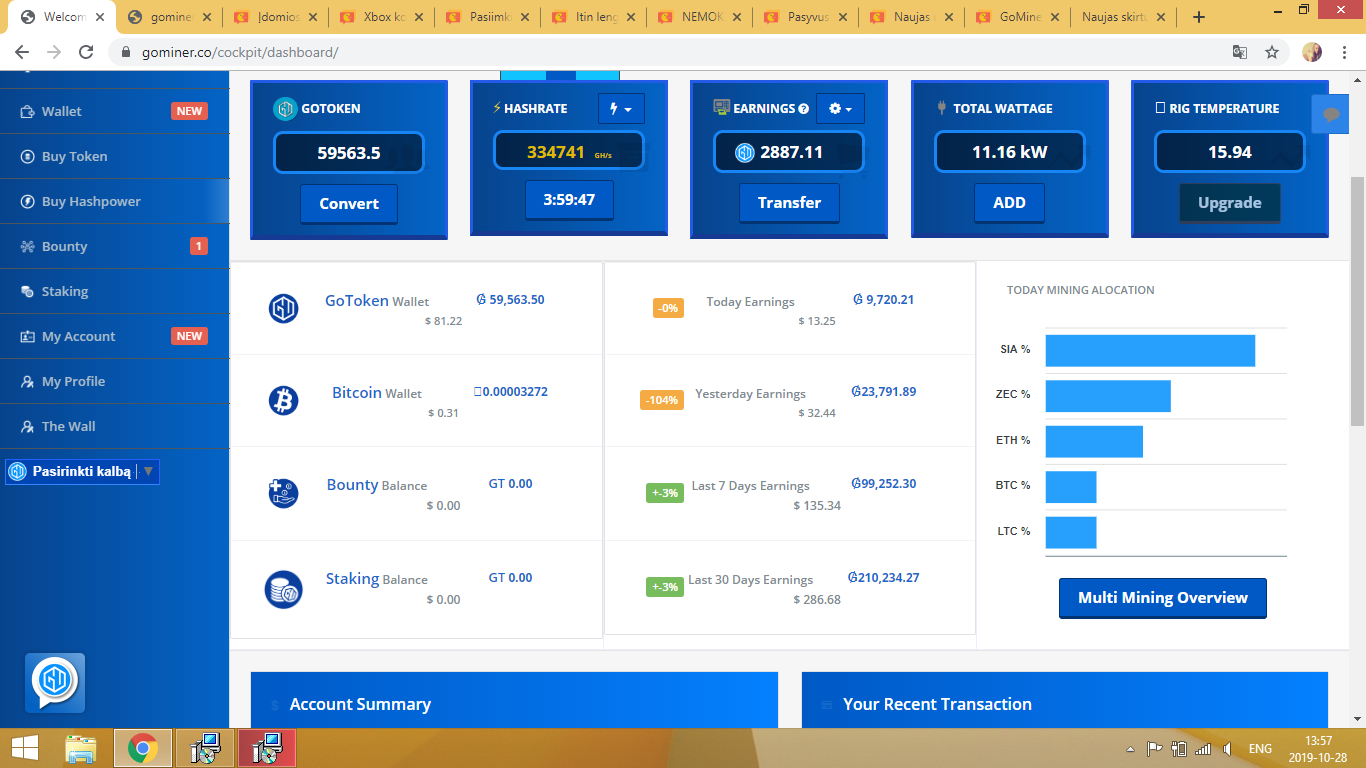Image resolution: width=1366 pixels, height=768 pixels.
Task: Open the Windows Start menu
Action: pyautogui.click(x=24, y=748)
